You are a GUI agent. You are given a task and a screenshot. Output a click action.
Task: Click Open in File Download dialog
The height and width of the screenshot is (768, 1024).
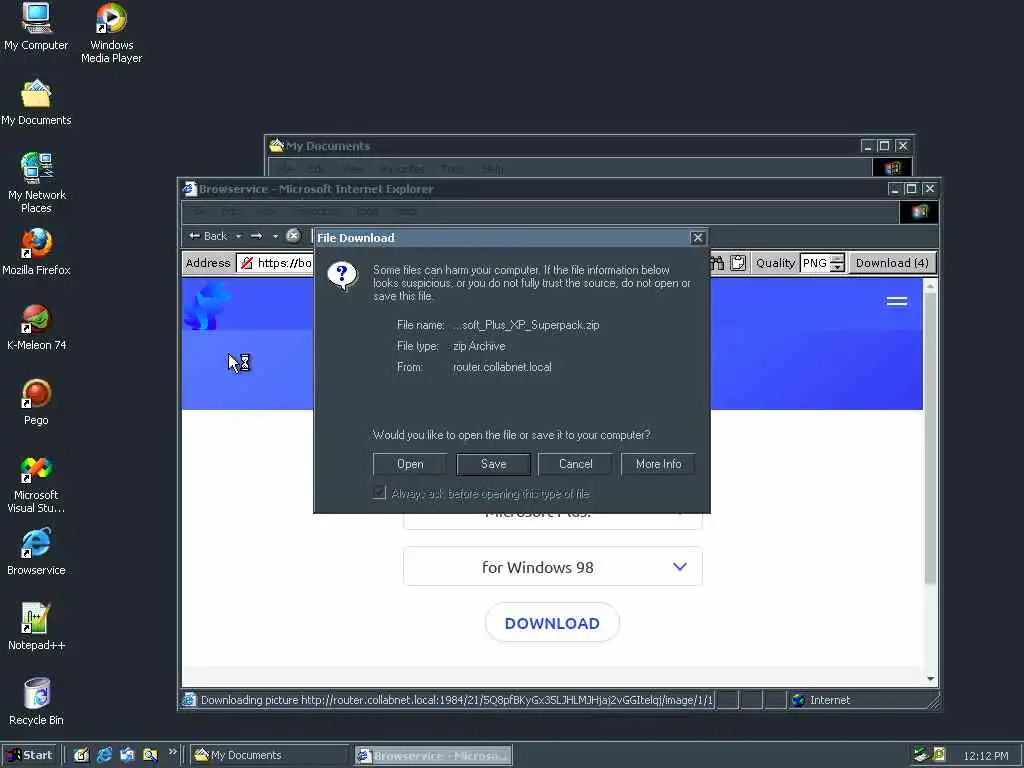pos(410,464)
